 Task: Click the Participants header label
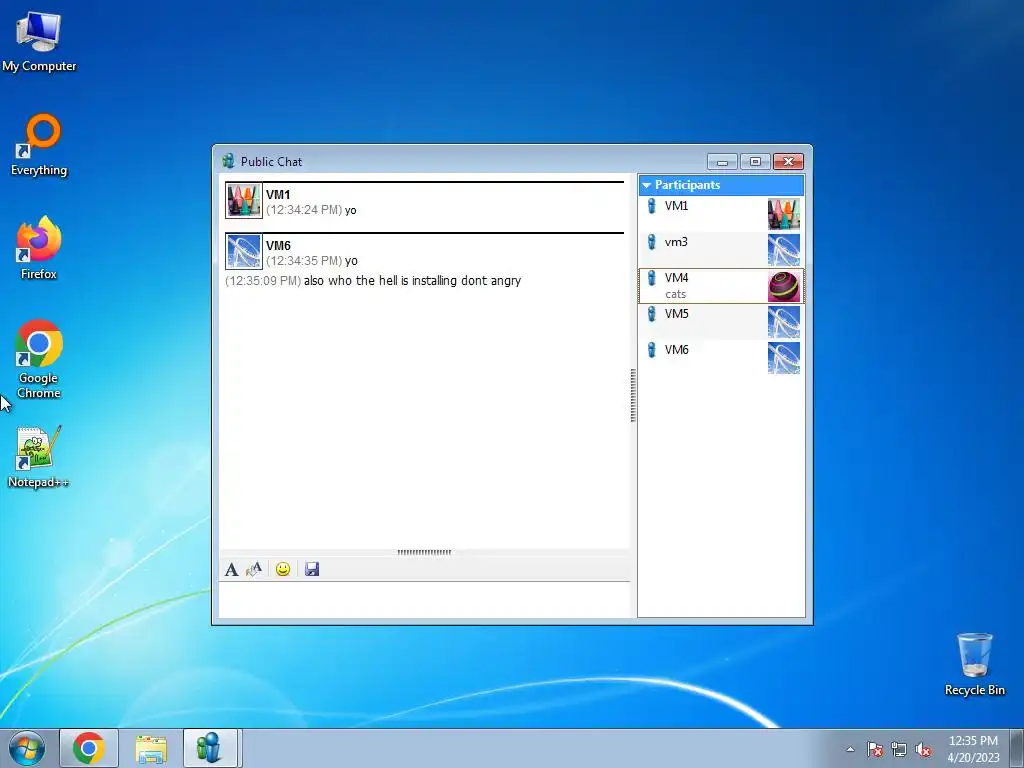[x=687, y=185]
